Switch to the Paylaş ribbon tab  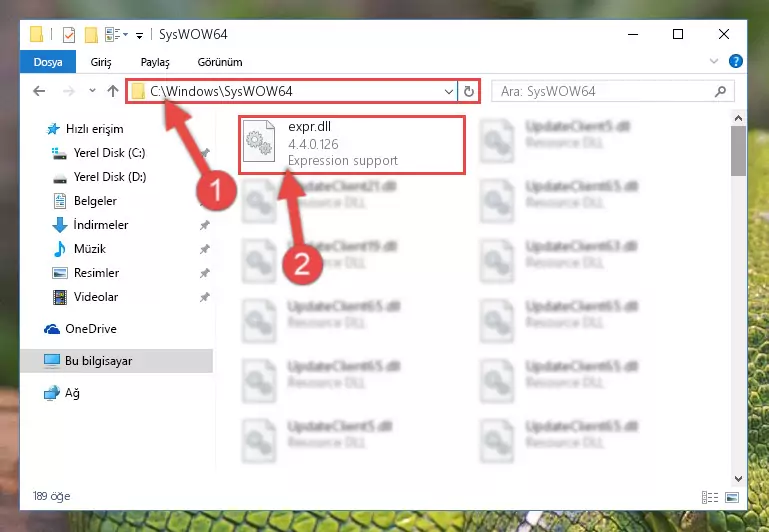155,62
